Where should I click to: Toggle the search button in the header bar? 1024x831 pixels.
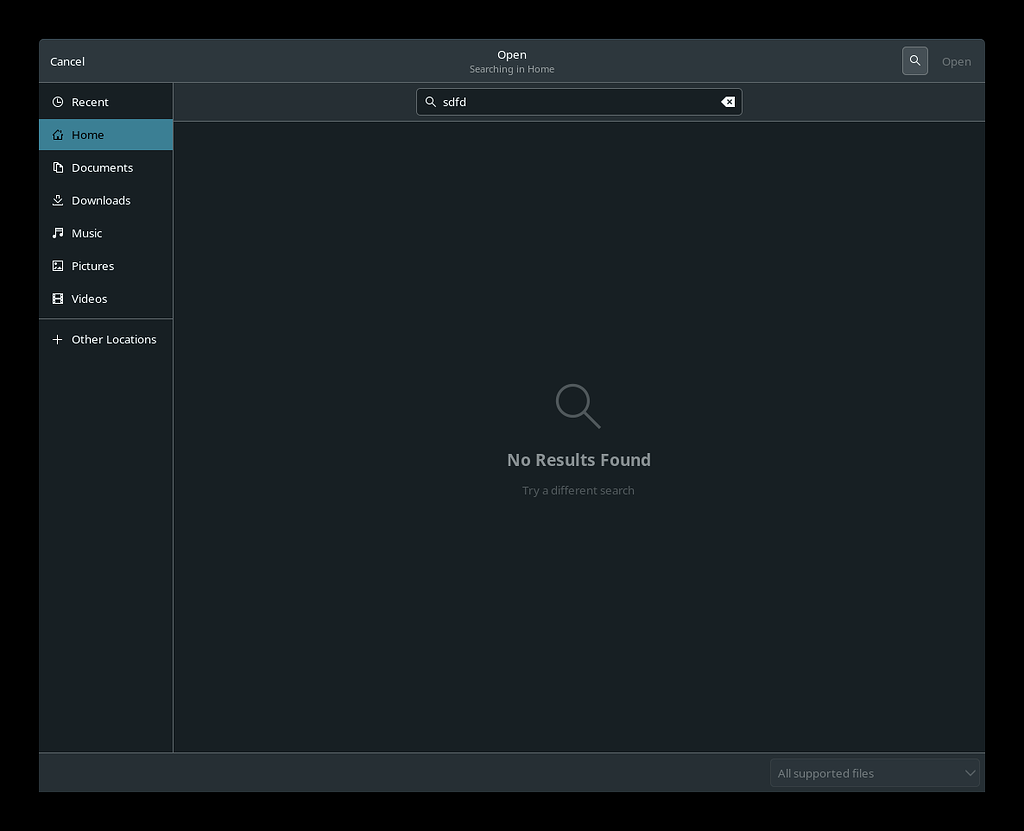coord(914,61)
